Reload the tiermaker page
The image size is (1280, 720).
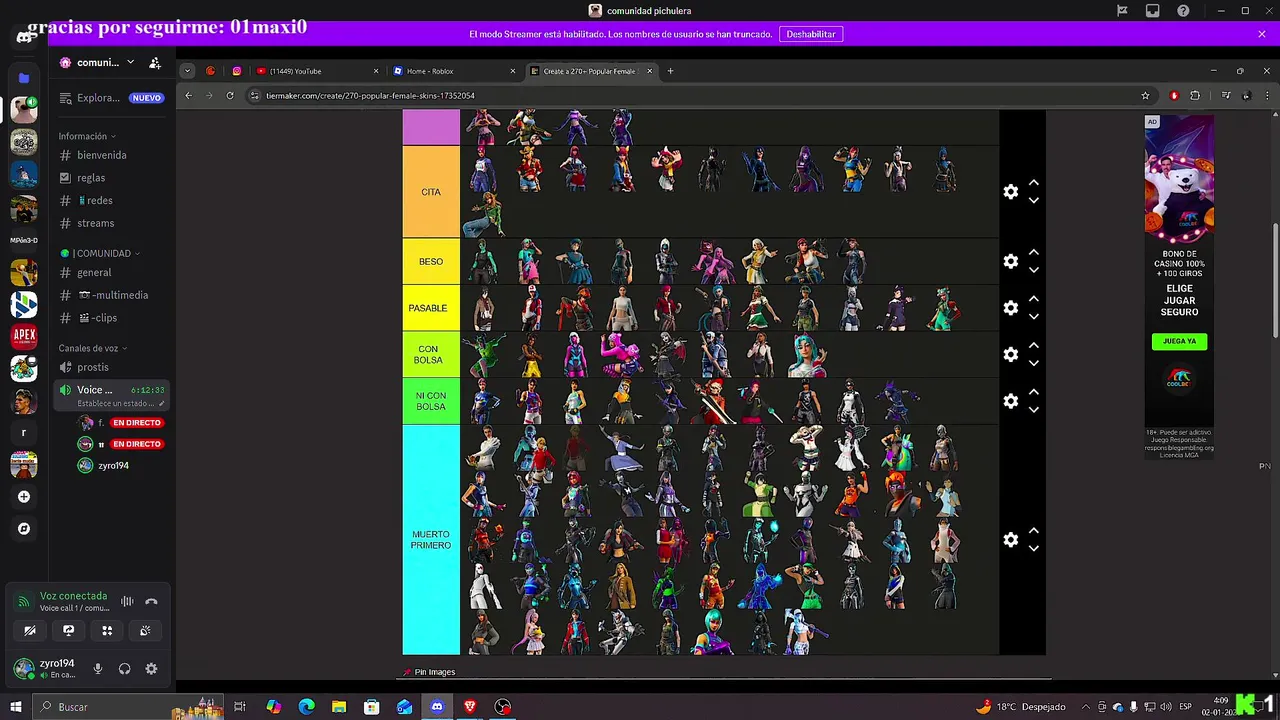pyautogui.click(x=230, y=95)
